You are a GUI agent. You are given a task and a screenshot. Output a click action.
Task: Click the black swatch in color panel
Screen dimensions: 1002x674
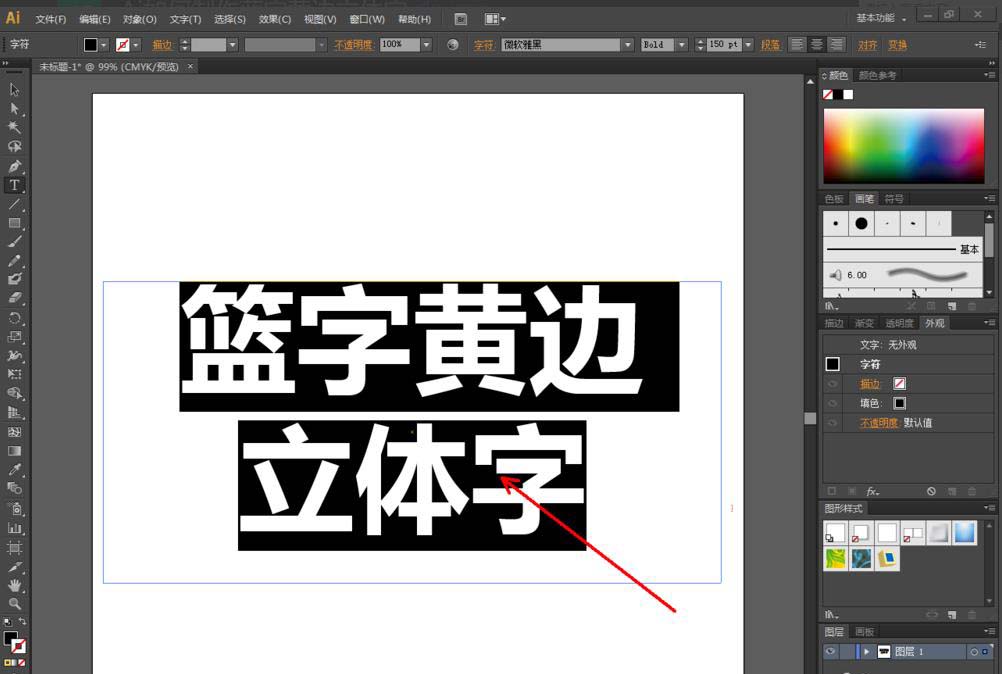[x=838, y=95]
